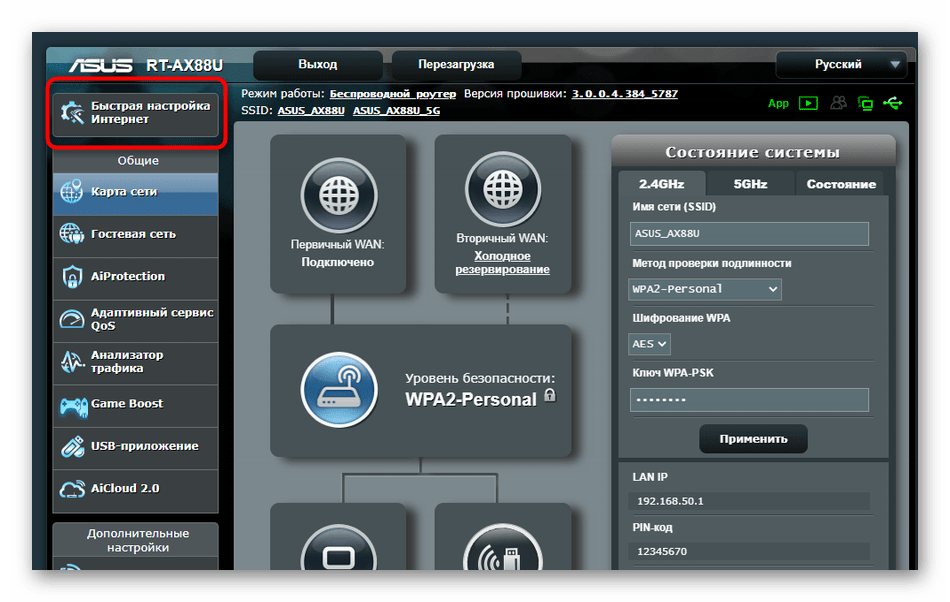Click the blue router icon in network map

339,389
